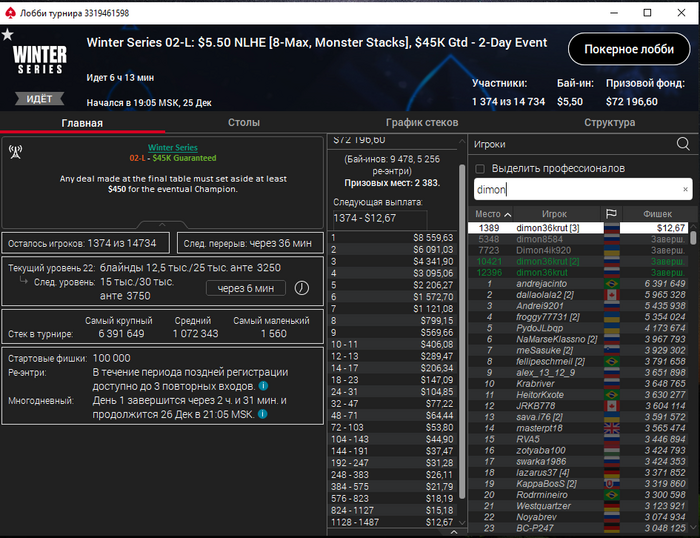Select player JRKB778 row
The image size is (700, 538).
click(x=579, y=406)
